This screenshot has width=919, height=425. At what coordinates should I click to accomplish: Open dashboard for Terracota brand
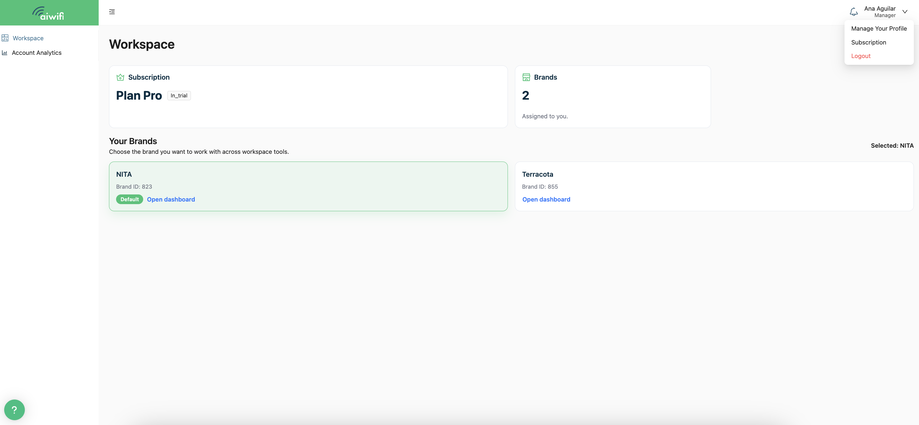[546, 199]
